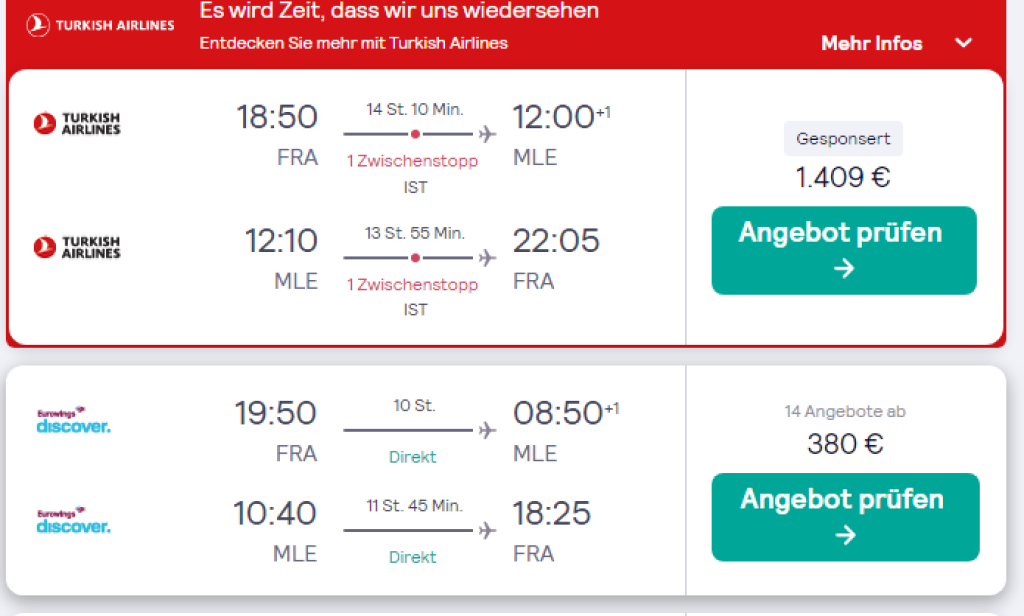Click the Turkish Airlines banner logo
This screenshot has height=616, width=1024.
pos(101,25)
